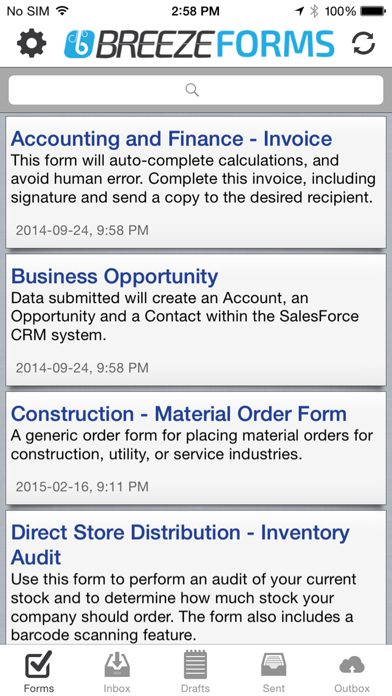Tap the Invoice form description text

[193, 178]
